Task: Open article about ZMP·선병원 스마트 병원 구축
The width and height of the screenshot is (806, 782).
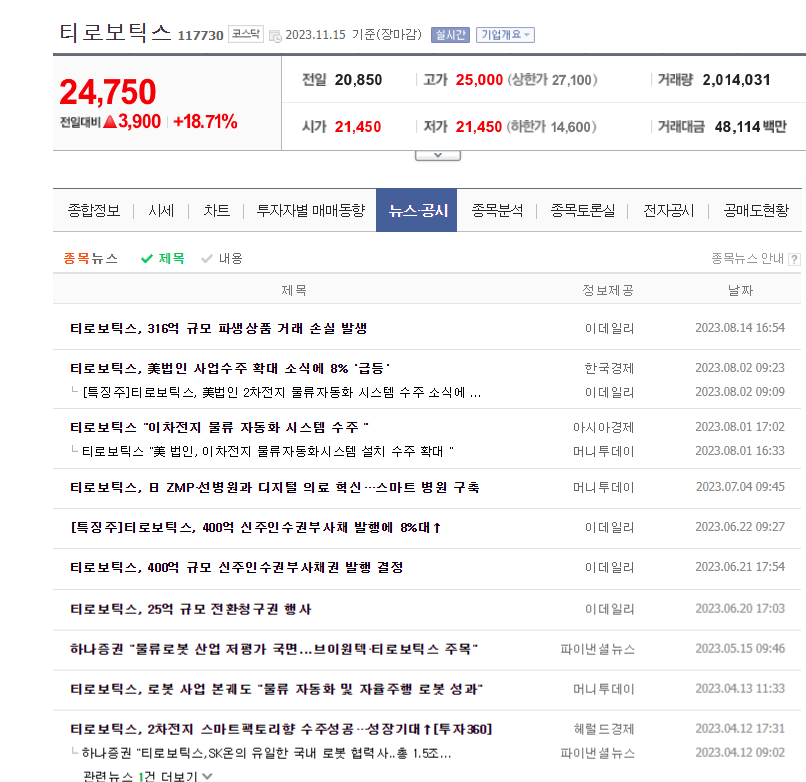Action: coord(274,487)
